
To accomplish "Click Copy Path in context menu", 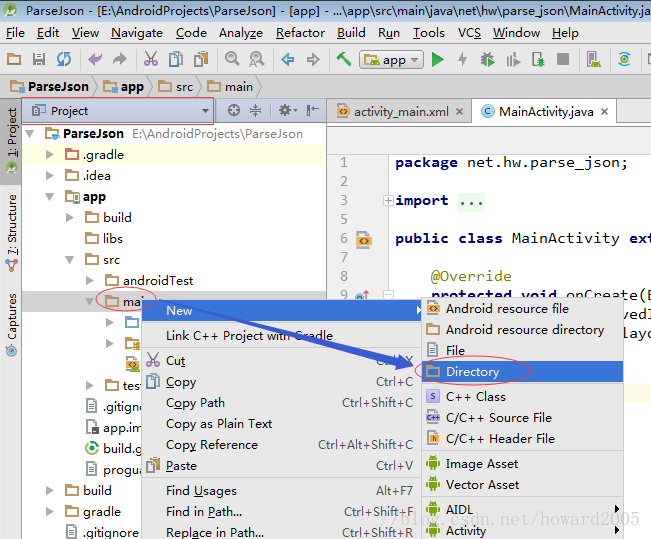I will [x=282, y=403].
